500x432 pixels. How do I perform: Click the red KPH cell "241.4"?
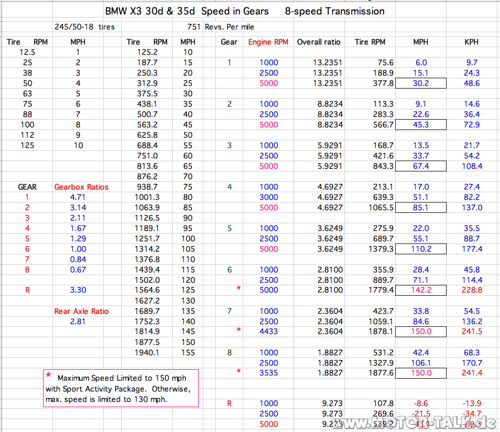pyautogui.click(x=472, y=373)
